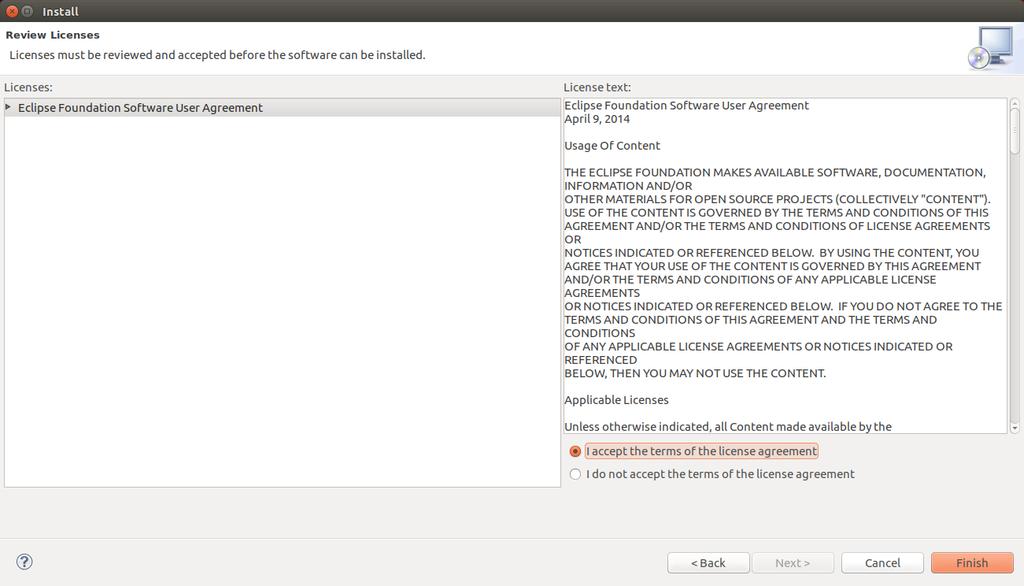Click the empty area in Licenses list

282,301
